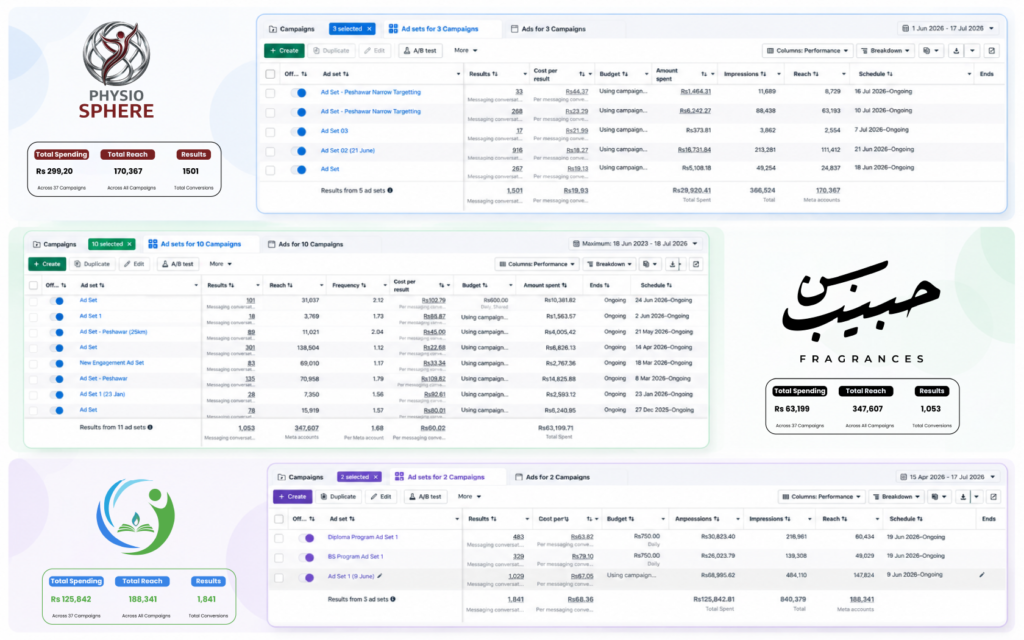The width and height of the screenshot is (1024, 640).
Task: Clear the "10 selected" campaign filter
Action: tap(129, 244)
